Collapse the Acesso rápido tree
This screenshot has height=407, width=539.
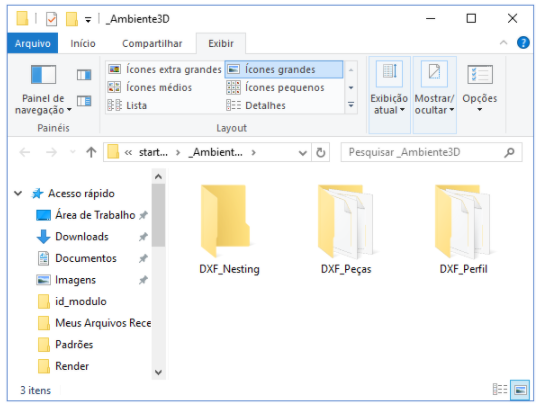[x=18, y=193]
